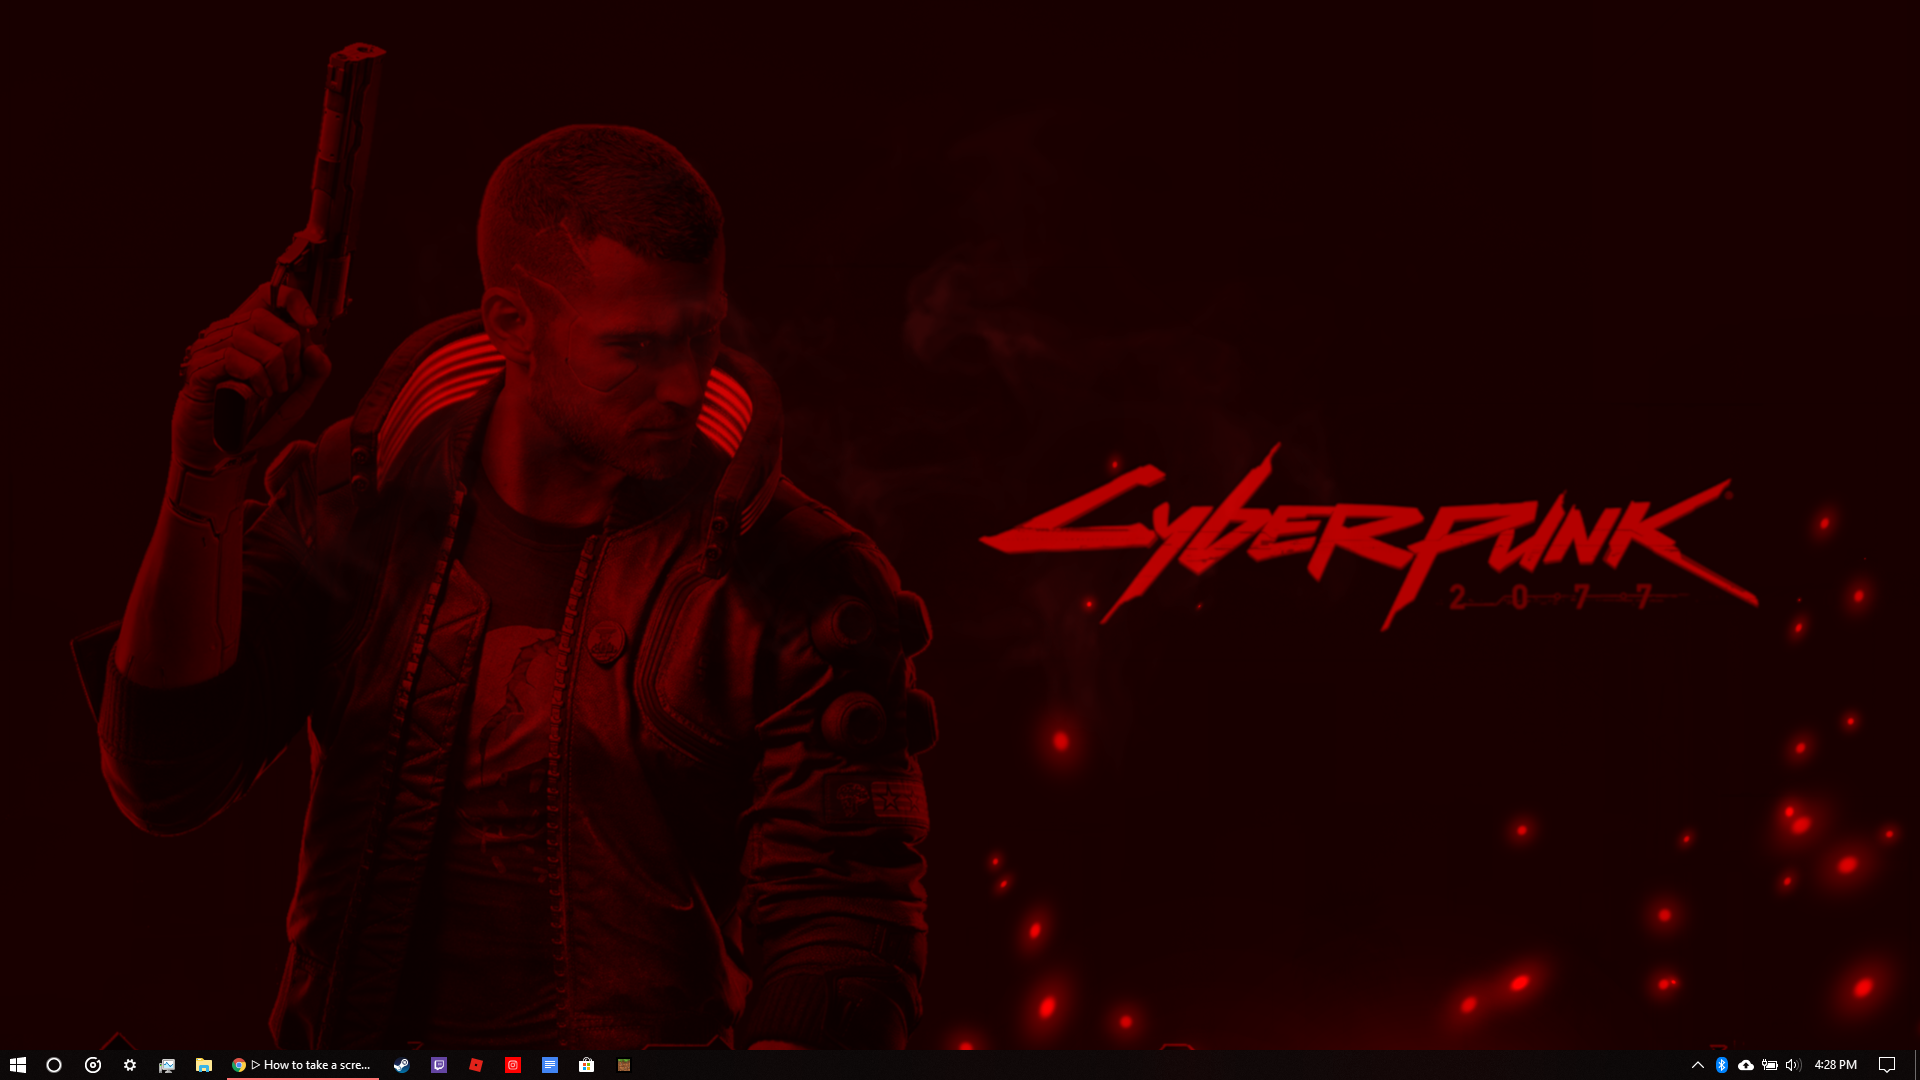Image resolution: width=1920 pixels, height=1080 pixels.
Task: Open File Explorer from taskbar
Action: point(204,1065)
